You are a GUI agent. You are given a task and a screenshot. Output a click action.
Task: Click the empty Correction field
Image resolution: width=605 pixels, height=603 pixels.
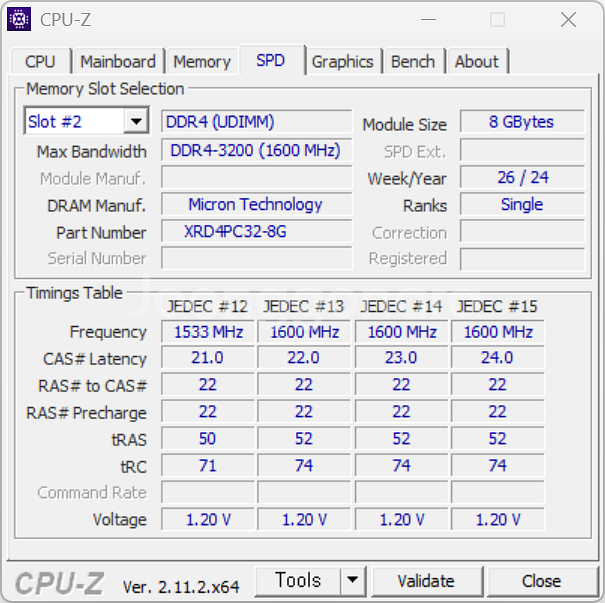[522, 231]
